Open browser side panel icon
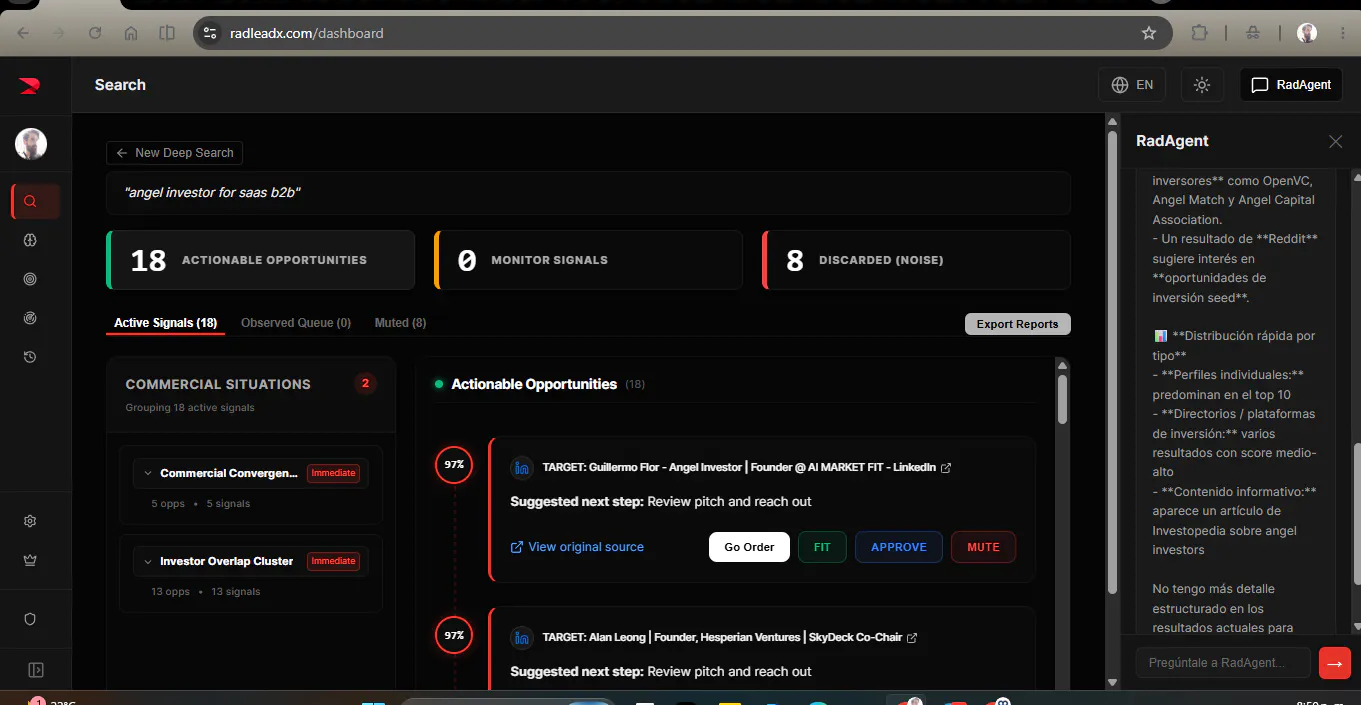 tap(167, 33)
